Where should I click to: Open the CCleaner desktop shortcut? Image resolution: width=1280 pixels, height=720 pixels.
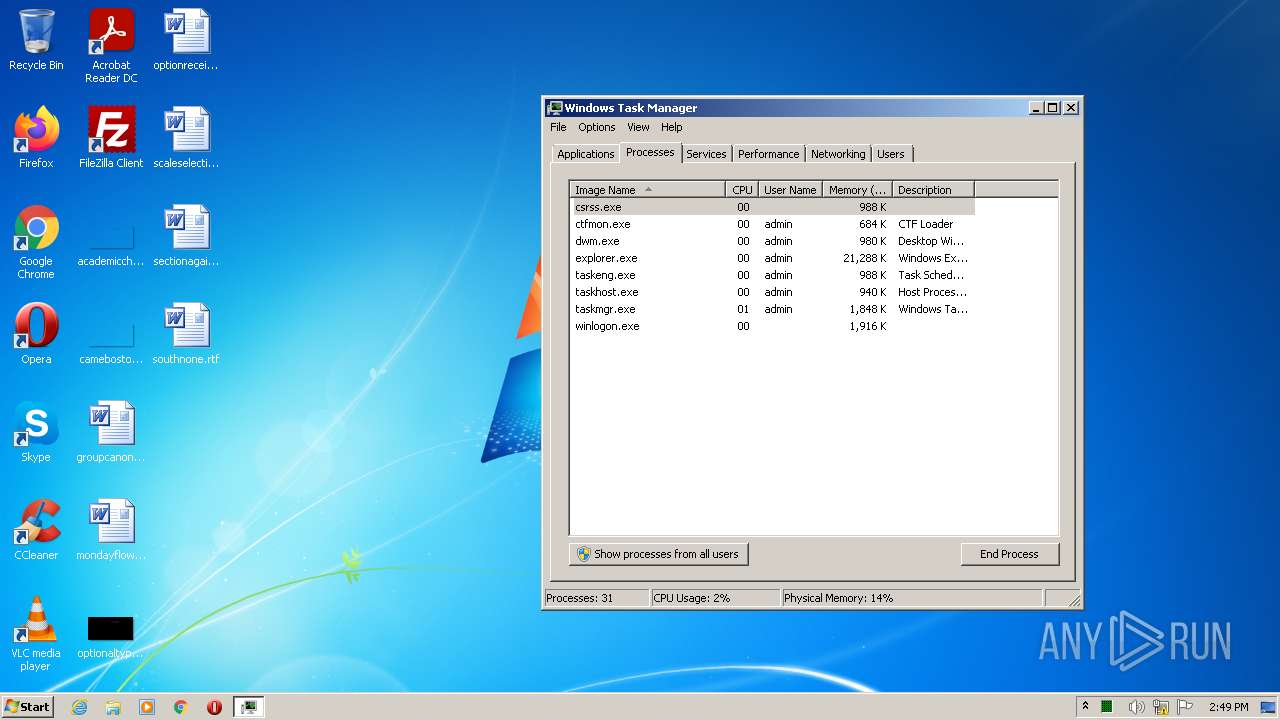pos(36,530)
